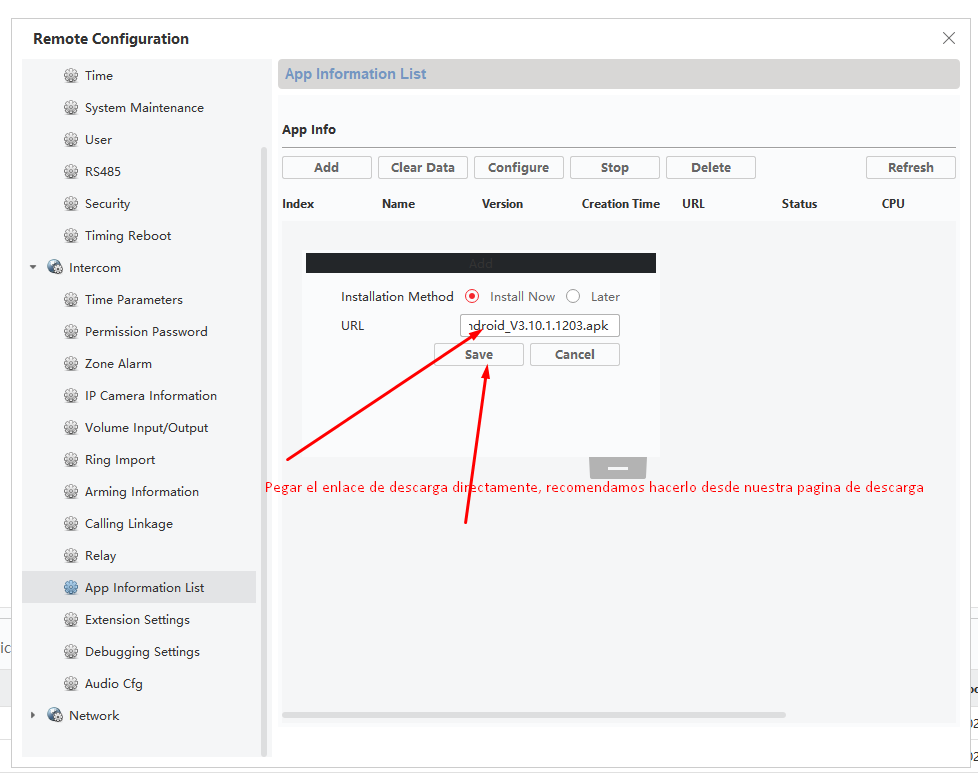
Task: Click the gear icon beside Timing Reboot
Action: [71, 236]
